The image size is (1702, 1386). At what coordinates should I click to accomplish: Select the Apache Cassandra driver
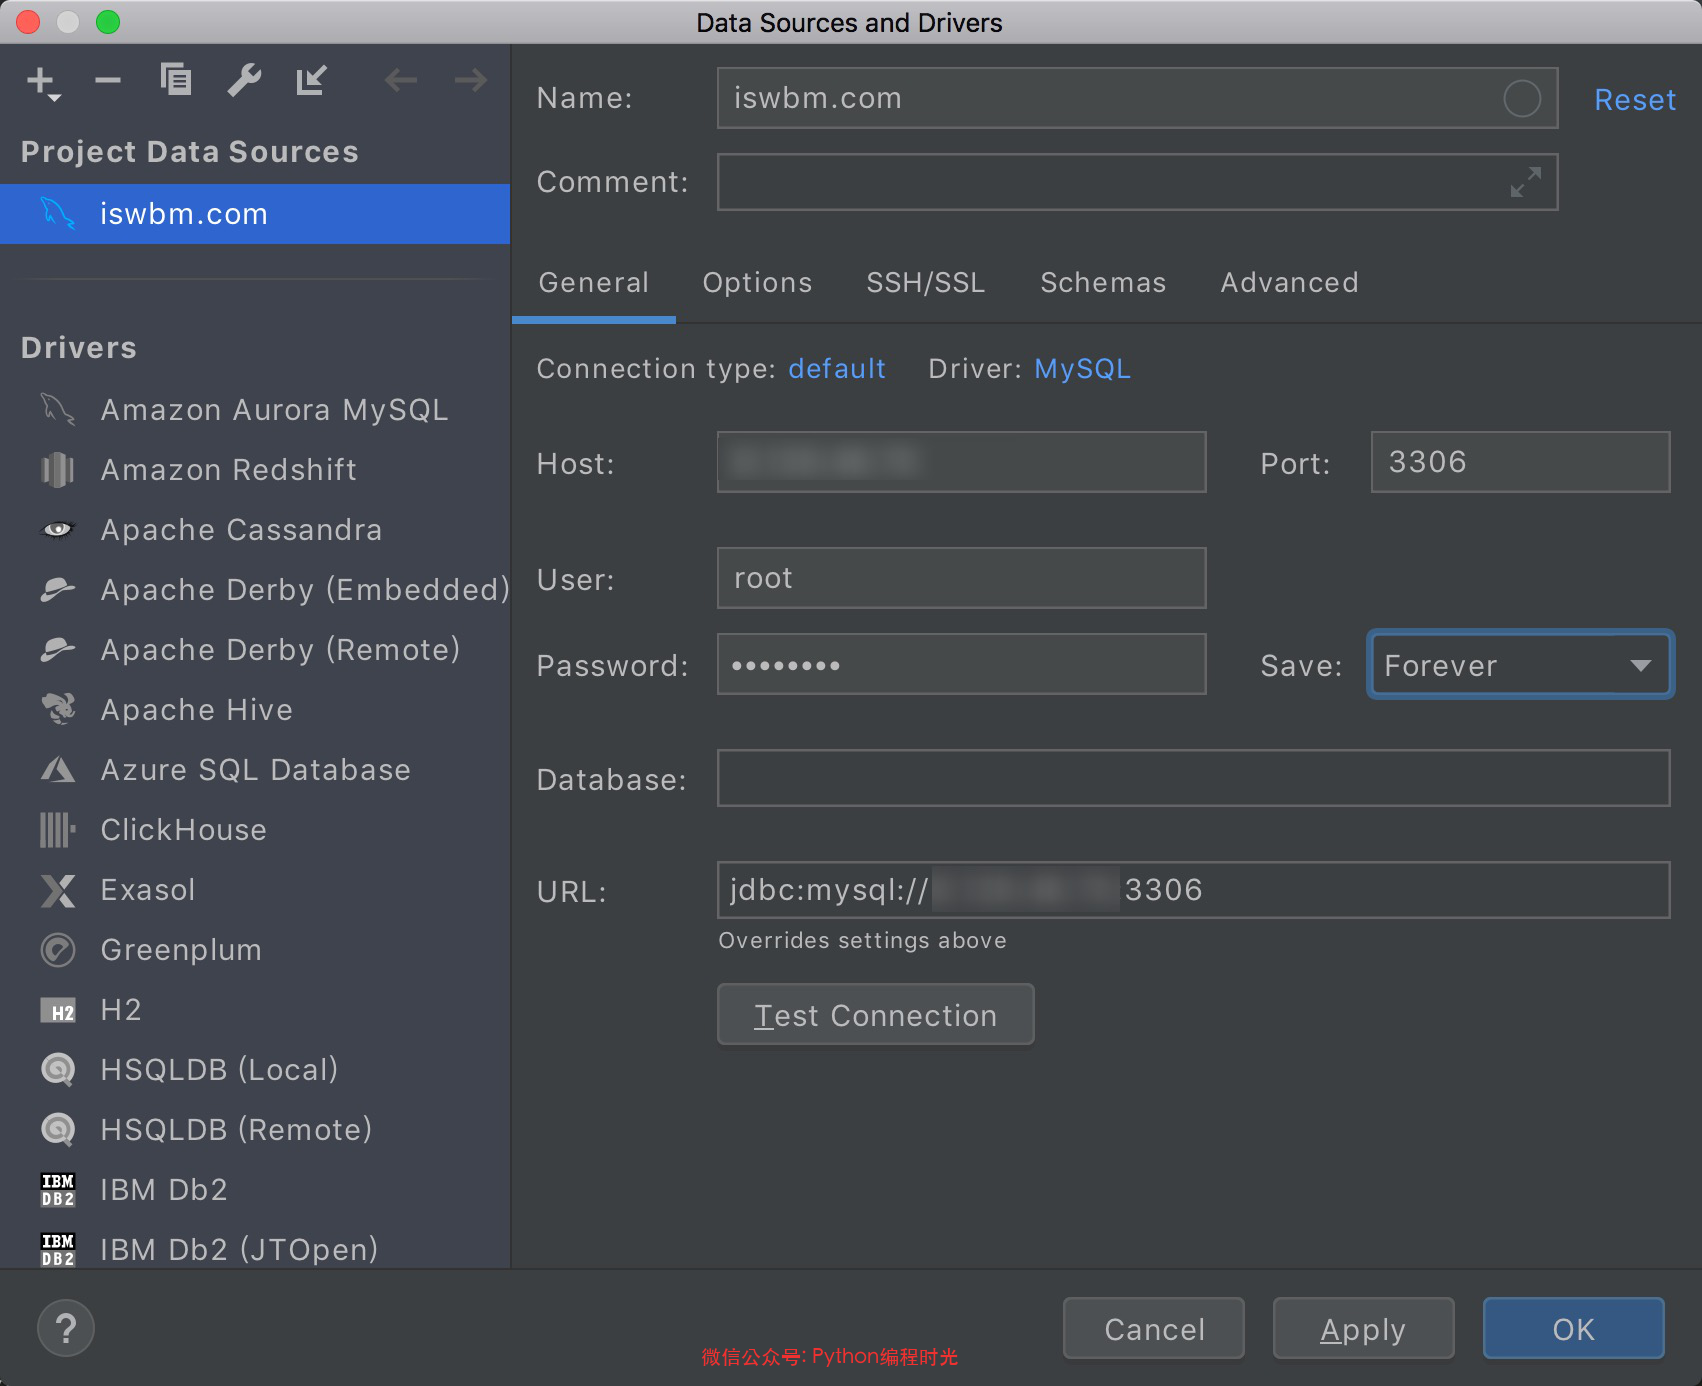(241, 530)
